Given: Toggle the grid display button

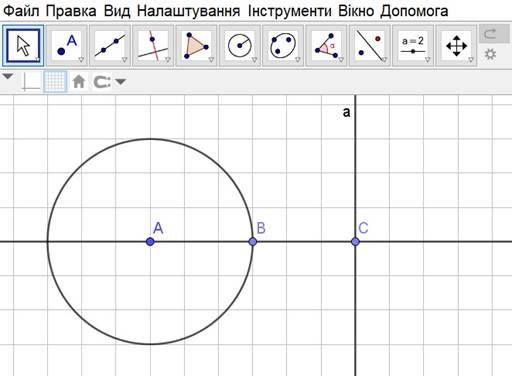Looking at the screenshot, I should pos(55,82).
